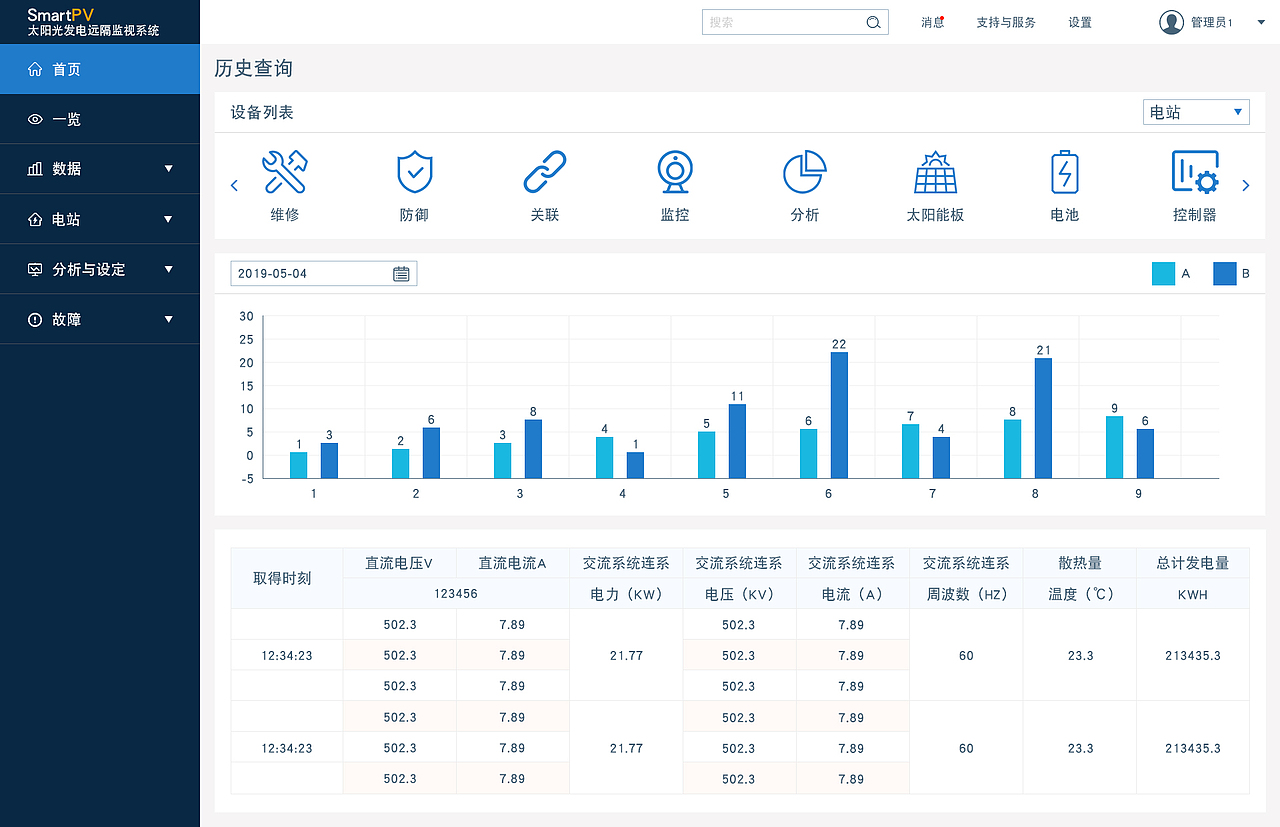Expand the 故障 sidebar submenu arrow
The width and height of the screenshot is (1280, 827).
(x=168, y=318)
